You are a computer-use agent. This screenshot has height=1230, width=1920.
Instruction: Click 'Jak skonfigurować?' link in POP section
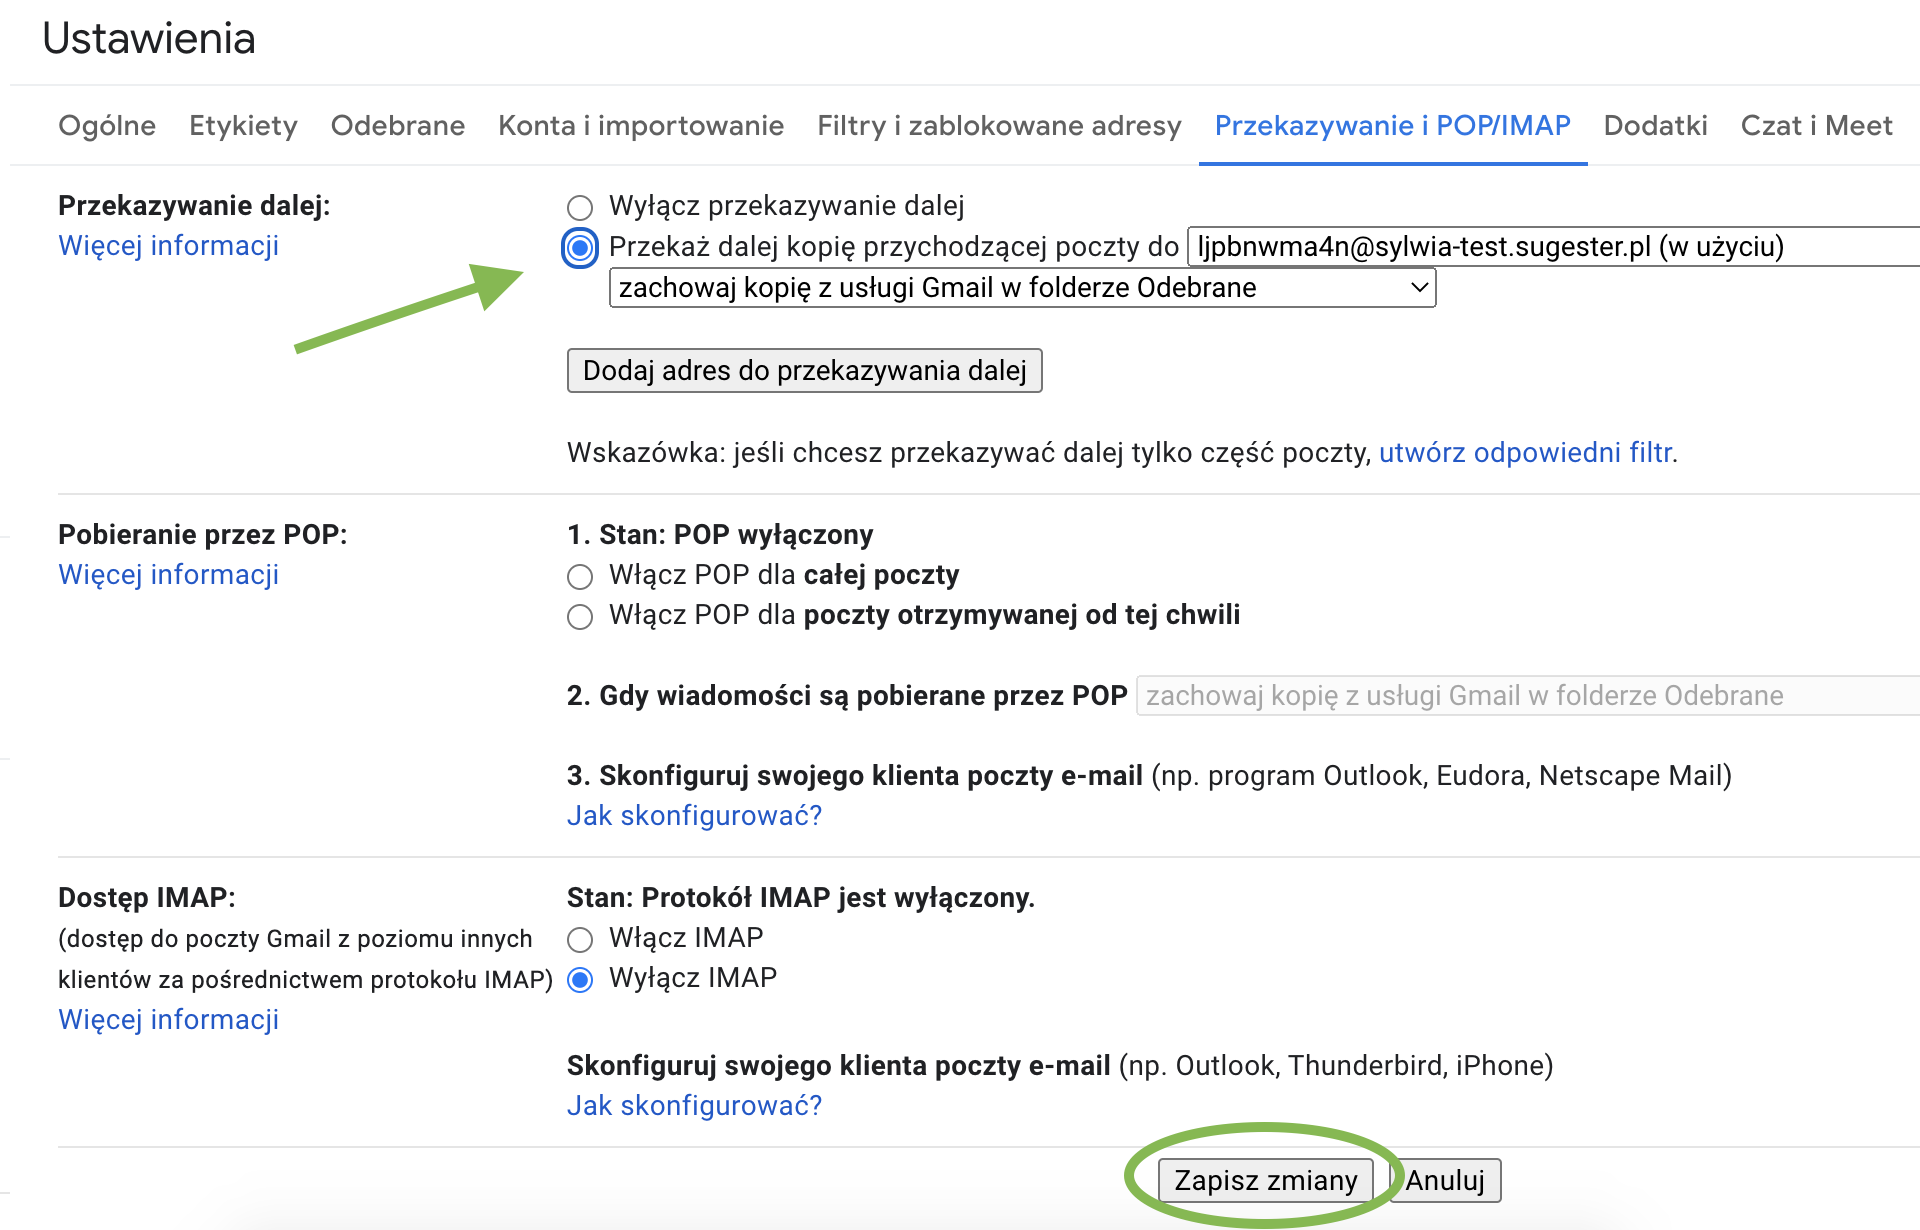[x=694, y=816]
